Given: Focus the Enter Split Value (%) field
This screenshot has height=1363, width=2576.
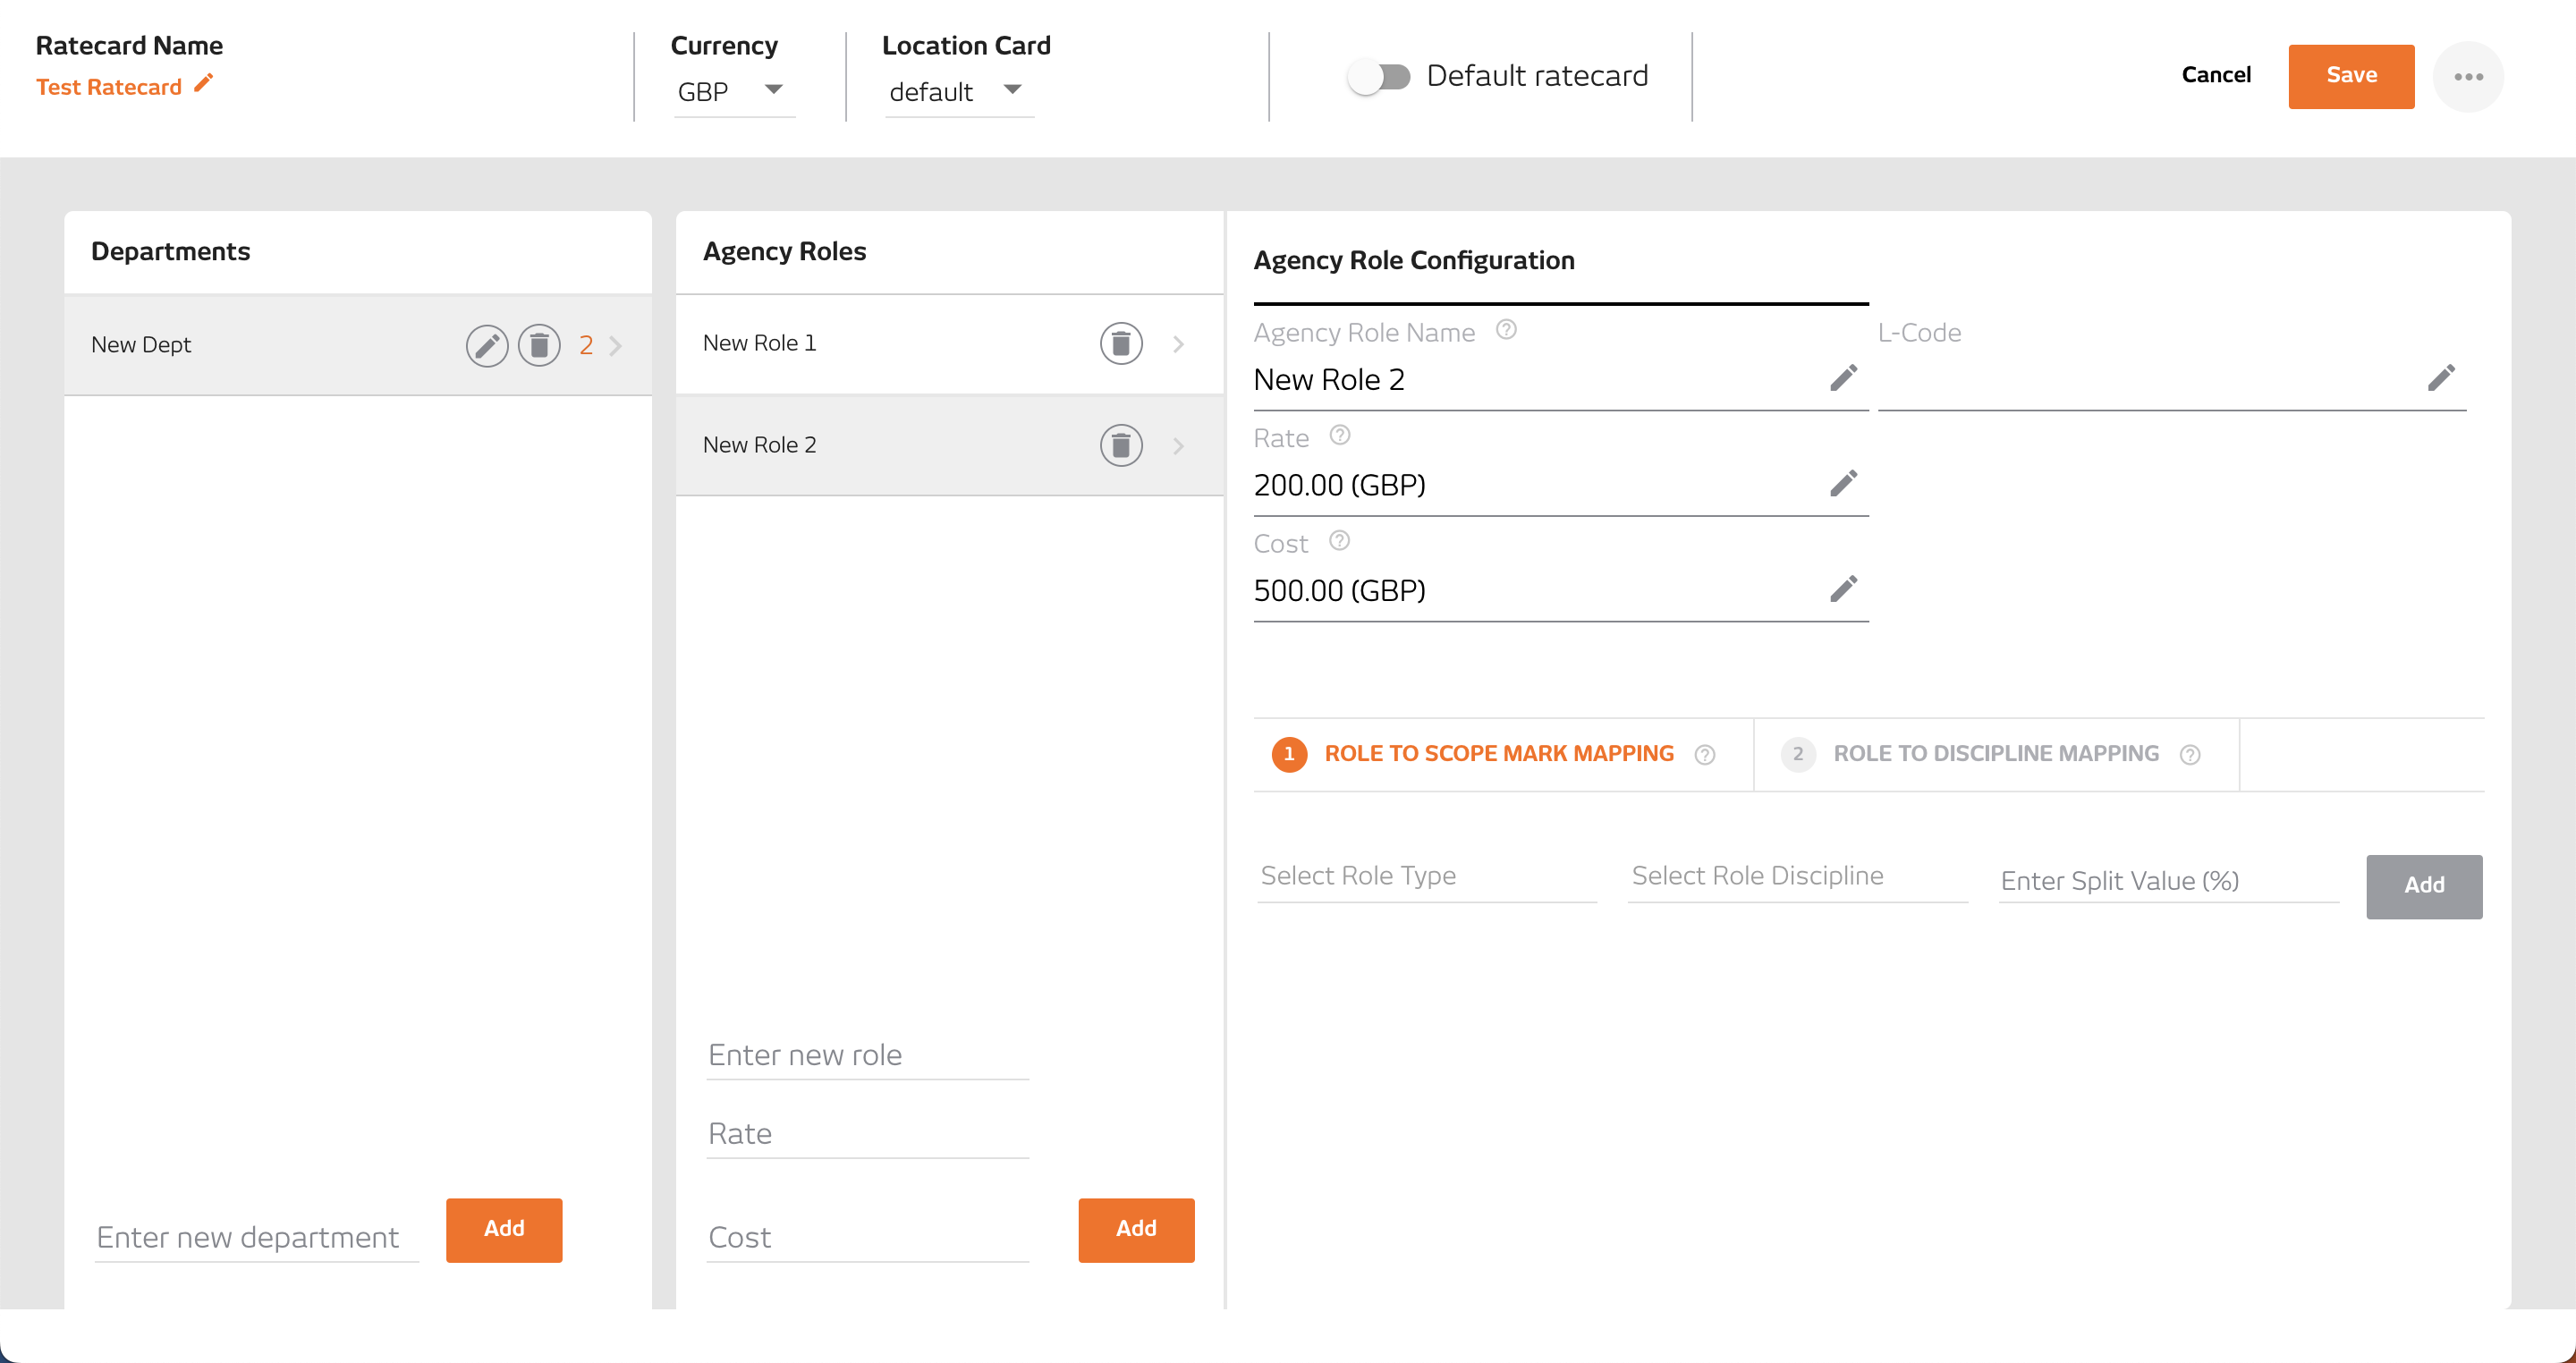Looking at the screenshot, I should 2169,880.
